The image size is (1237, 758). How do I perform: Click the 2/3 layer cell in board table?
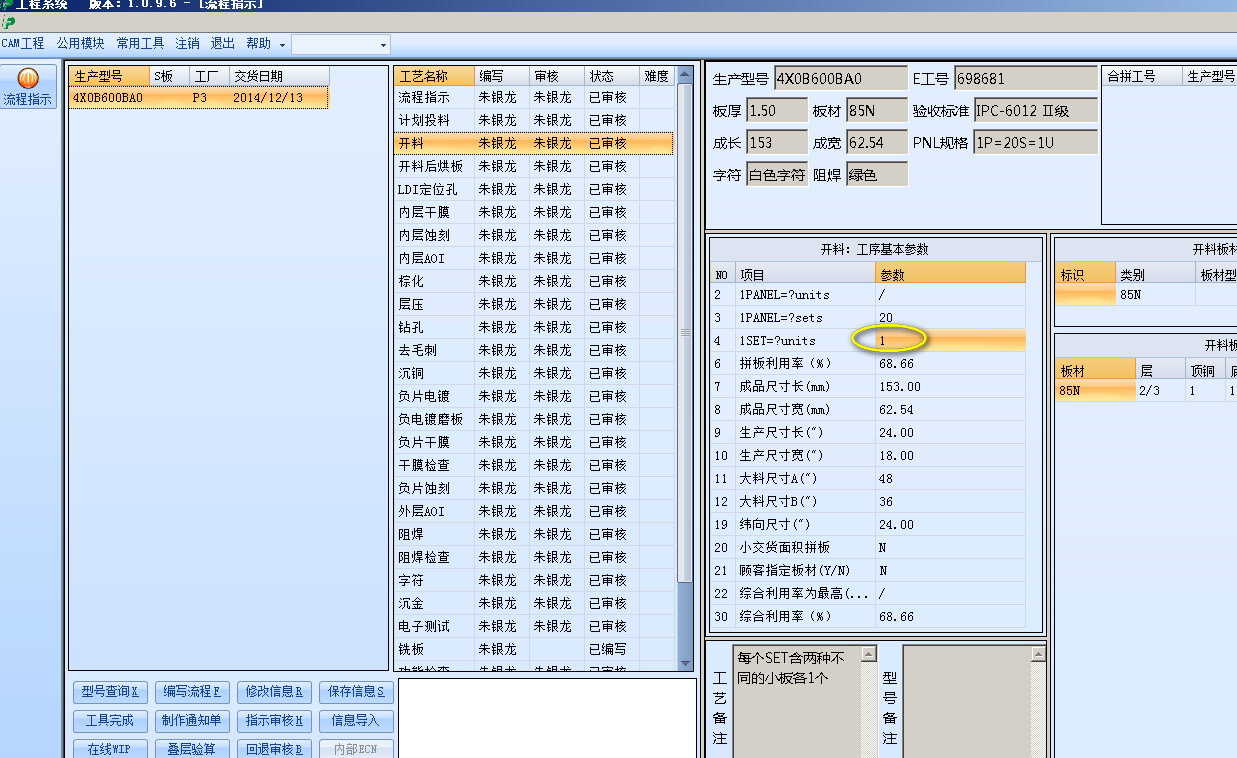[x=1160, y=391]
